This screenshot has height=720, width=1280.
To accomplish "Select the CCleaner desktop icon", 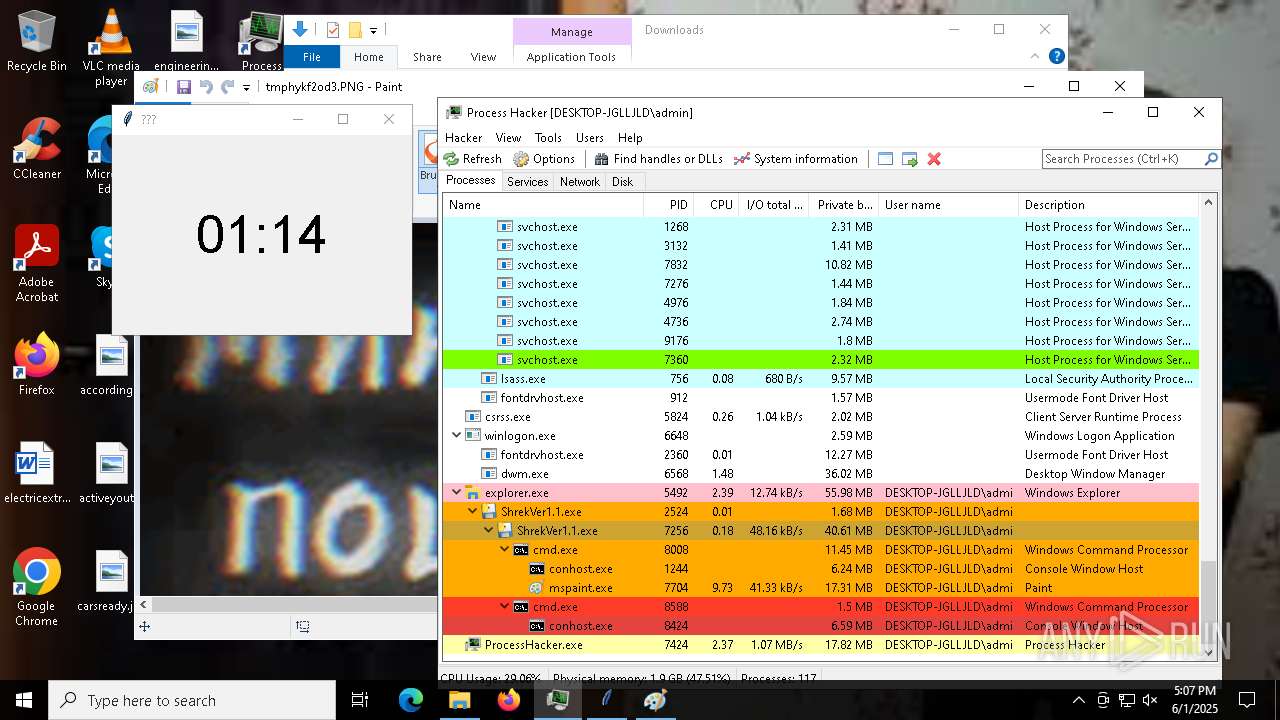I will pos(37,149).
